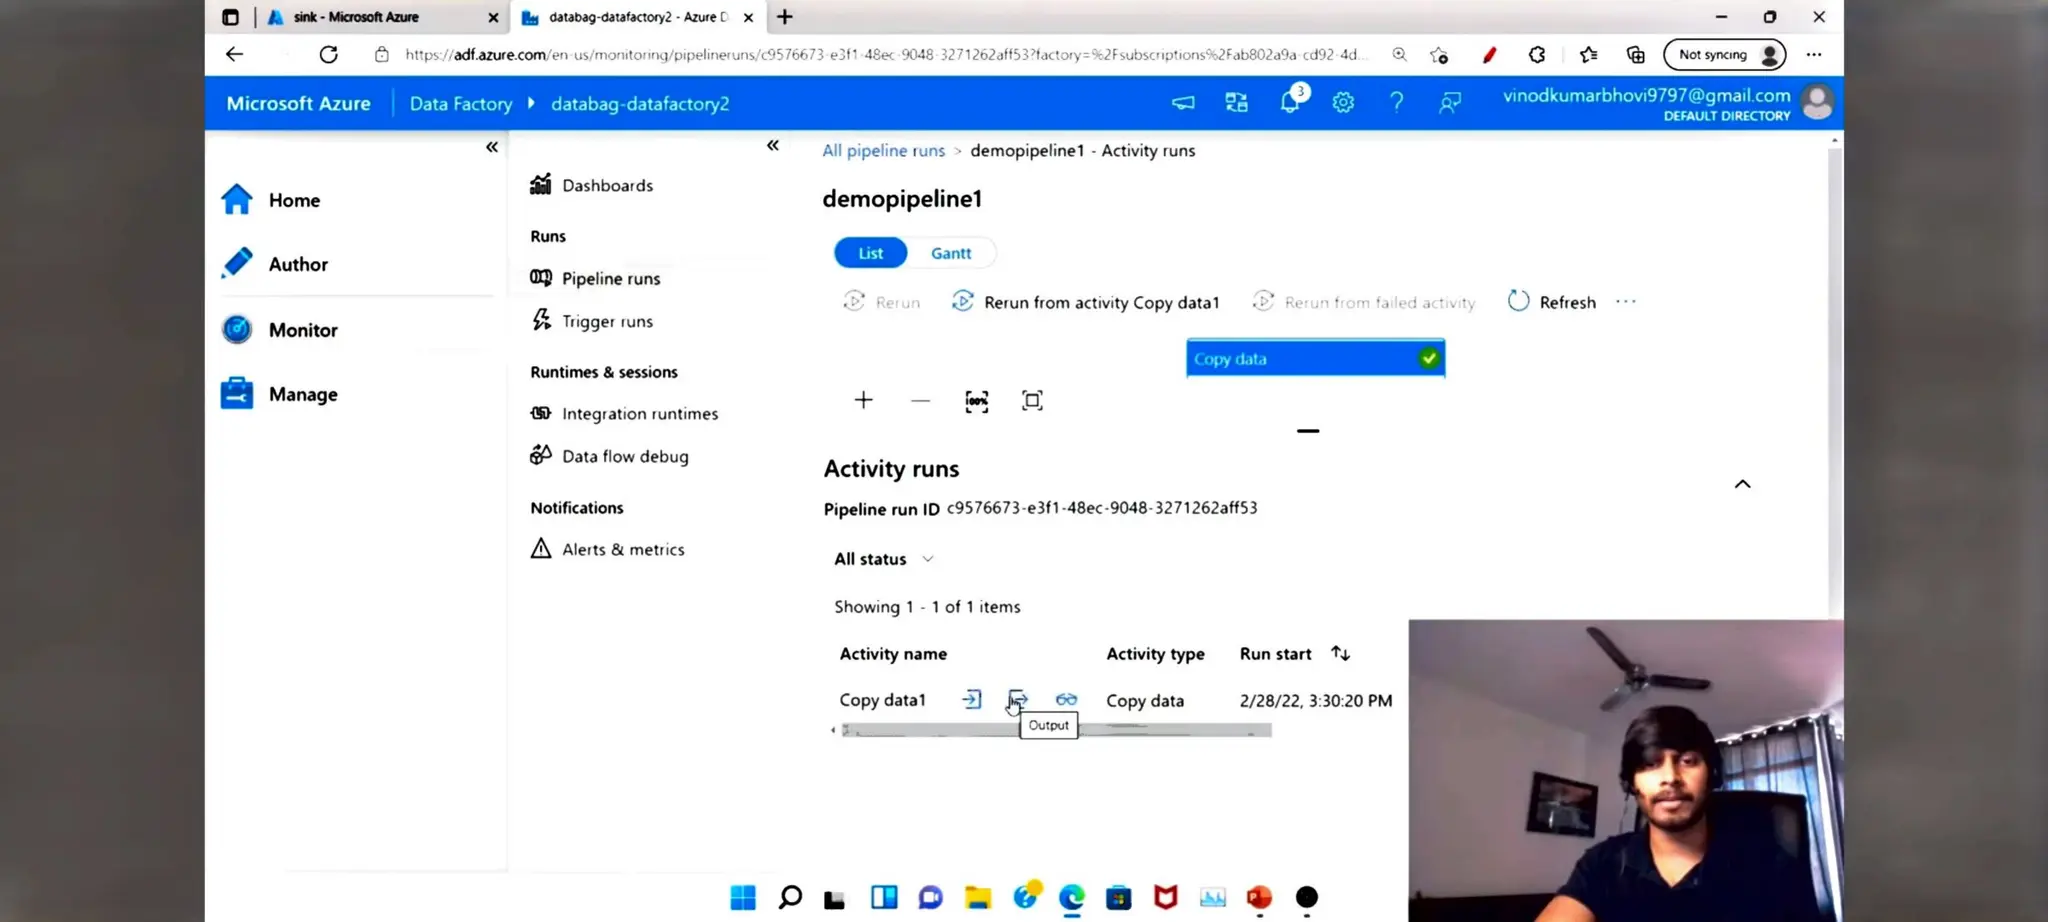The height and width of the screenshot is (922, 2048).
Task: View output of Copy data1 activity
Action: point(1017,699)
